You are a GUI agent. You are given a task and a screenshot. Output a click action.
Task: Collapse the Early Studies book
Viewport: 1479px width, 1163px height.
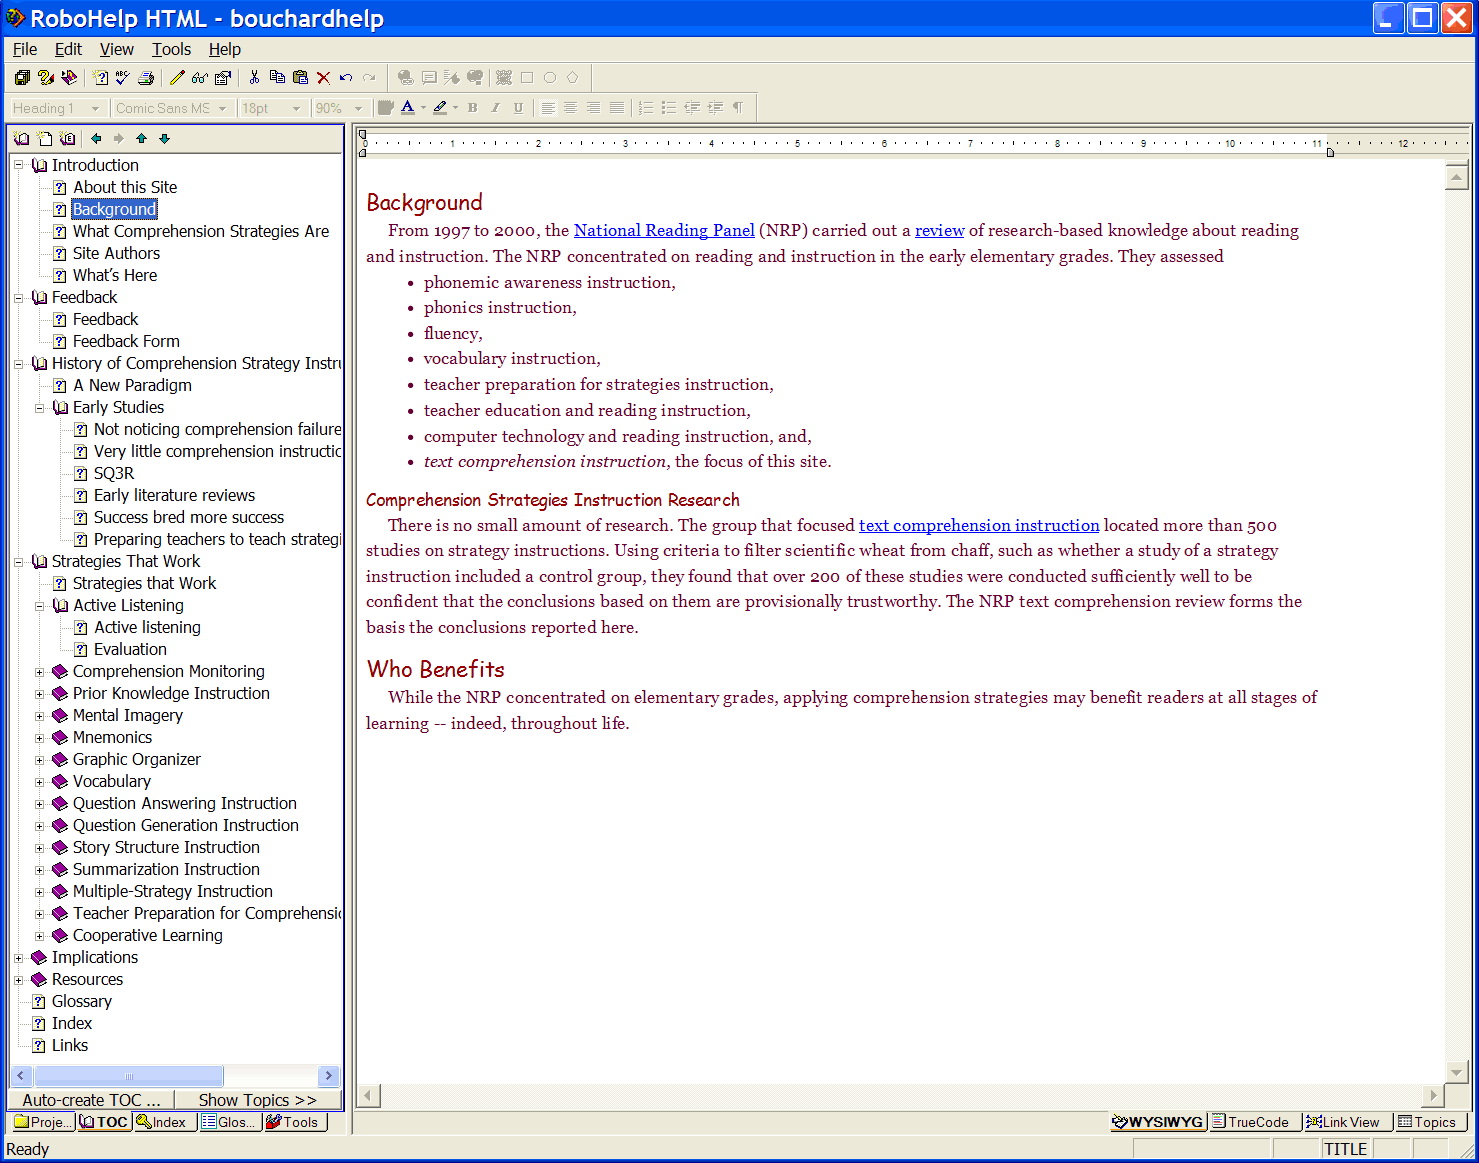click(40, 407)
